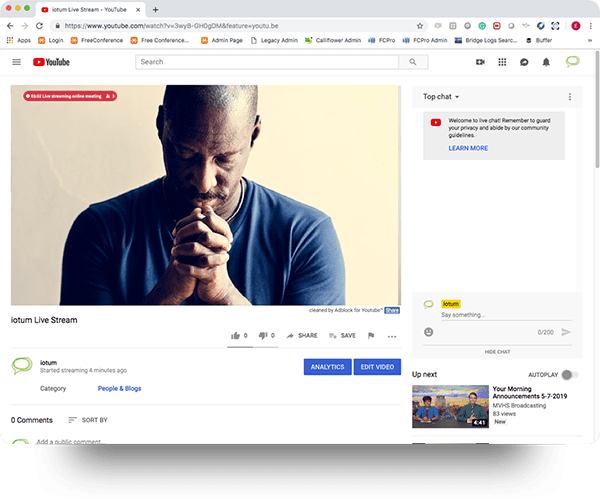This screenshot has width=600, height=499.
Task: Toggle the Autoplay switch
Action: (570, 375)
